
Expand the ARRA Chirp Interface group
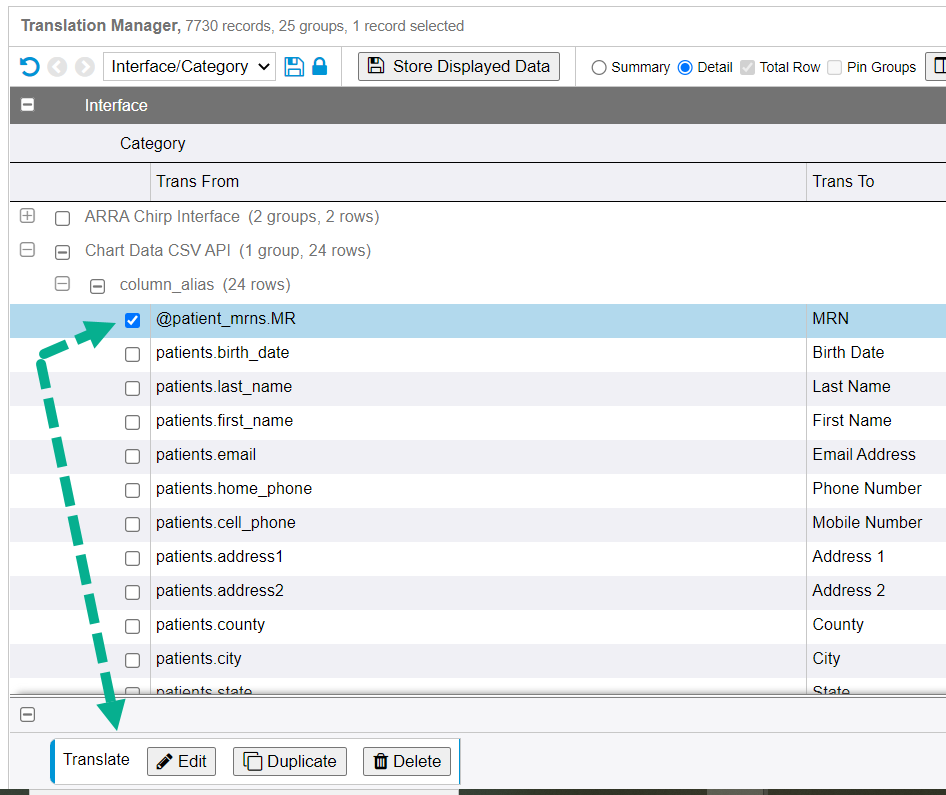click(28, 217)
